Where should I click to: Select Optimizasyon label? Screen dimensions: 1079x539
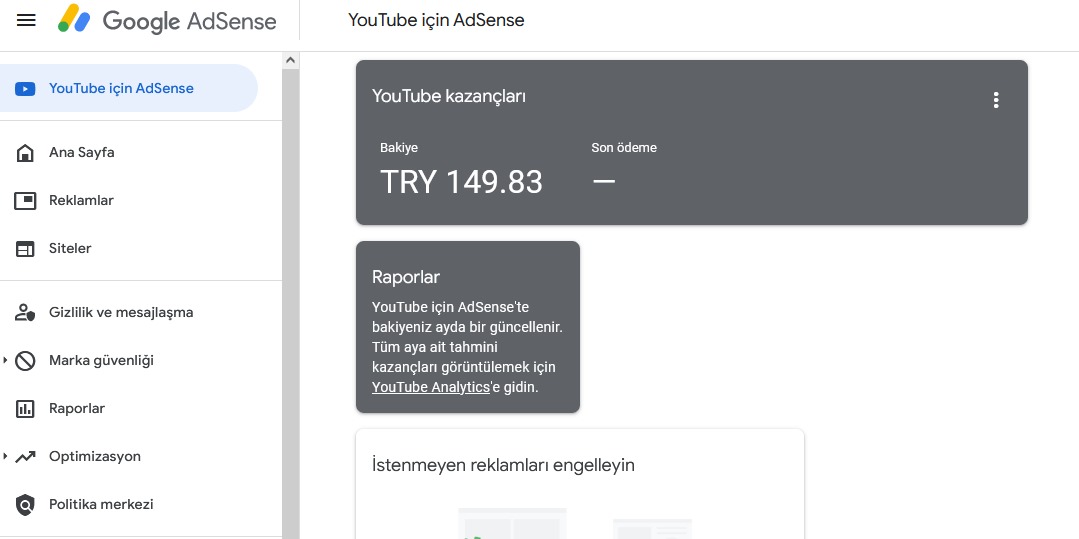coord(95,456)
